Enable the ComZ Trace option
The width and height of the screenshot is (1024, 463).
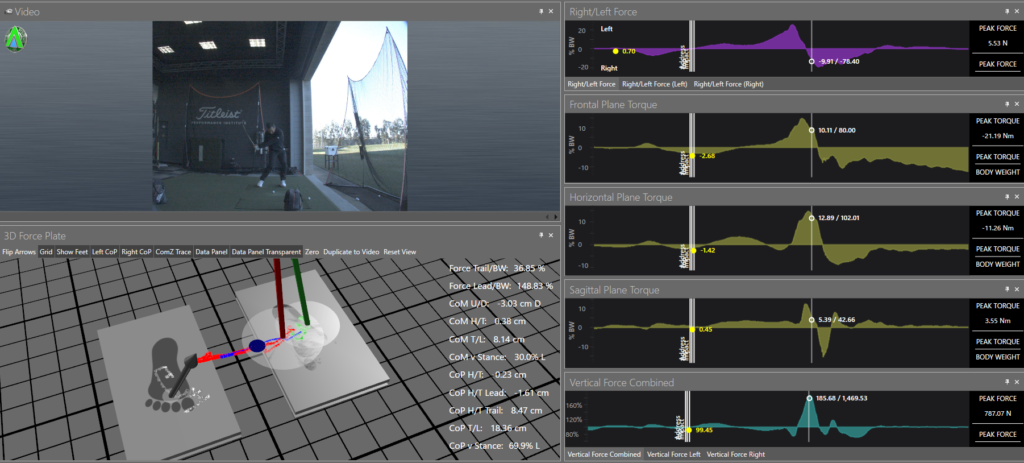point(172,252)
